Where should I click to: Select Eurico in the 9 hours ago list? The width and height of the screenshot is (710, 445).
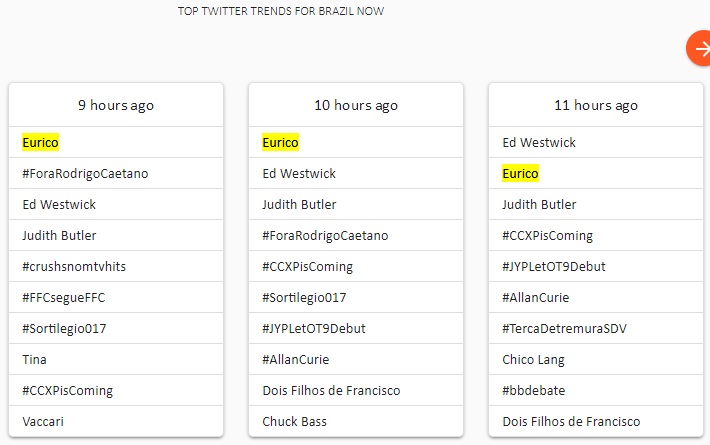(x=41, y=143)
